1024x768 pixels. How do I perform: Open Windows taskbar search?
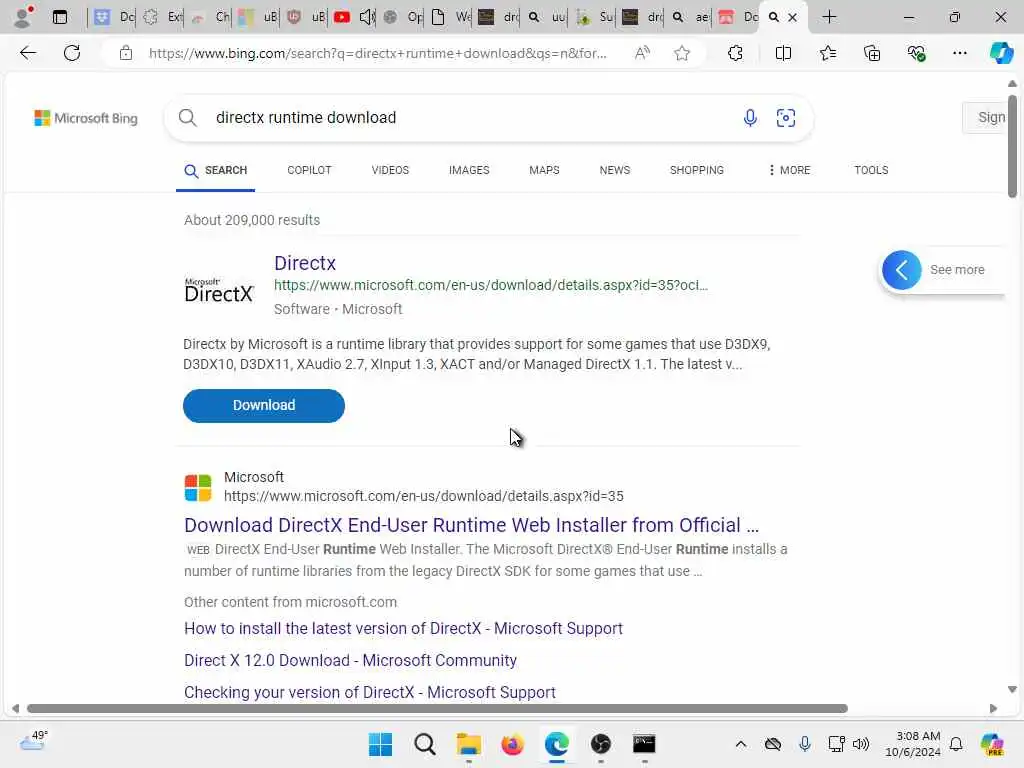(424, 744)
